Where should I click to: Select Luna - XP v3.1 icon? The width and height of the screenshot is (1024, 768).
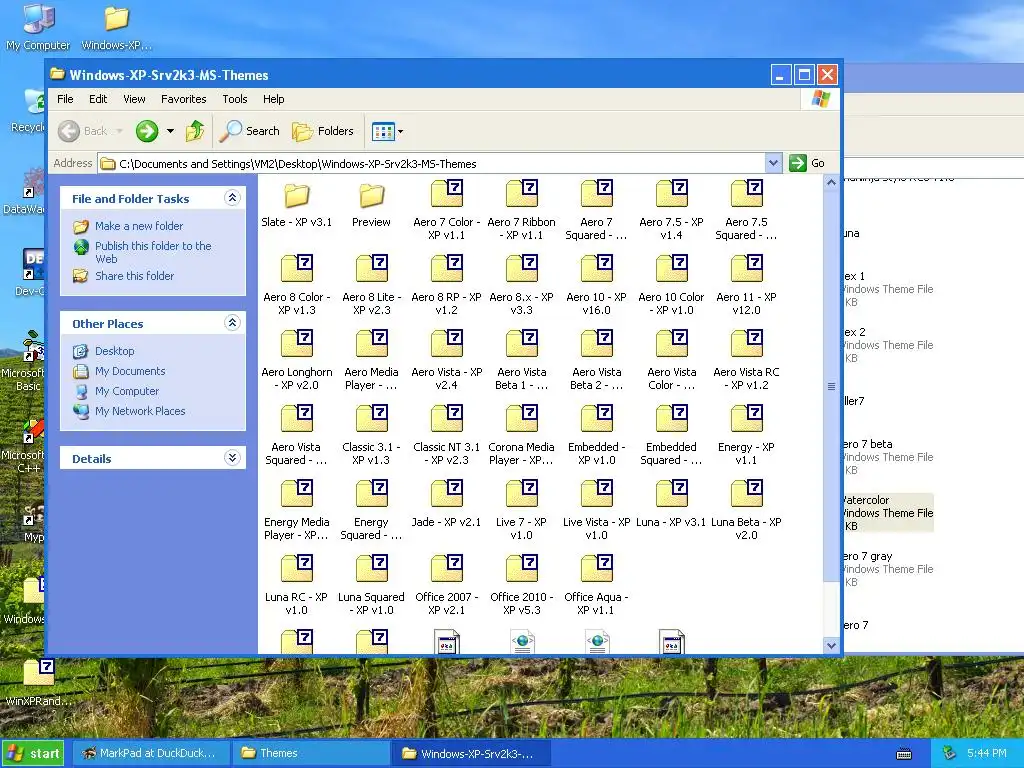click(672, 494)
